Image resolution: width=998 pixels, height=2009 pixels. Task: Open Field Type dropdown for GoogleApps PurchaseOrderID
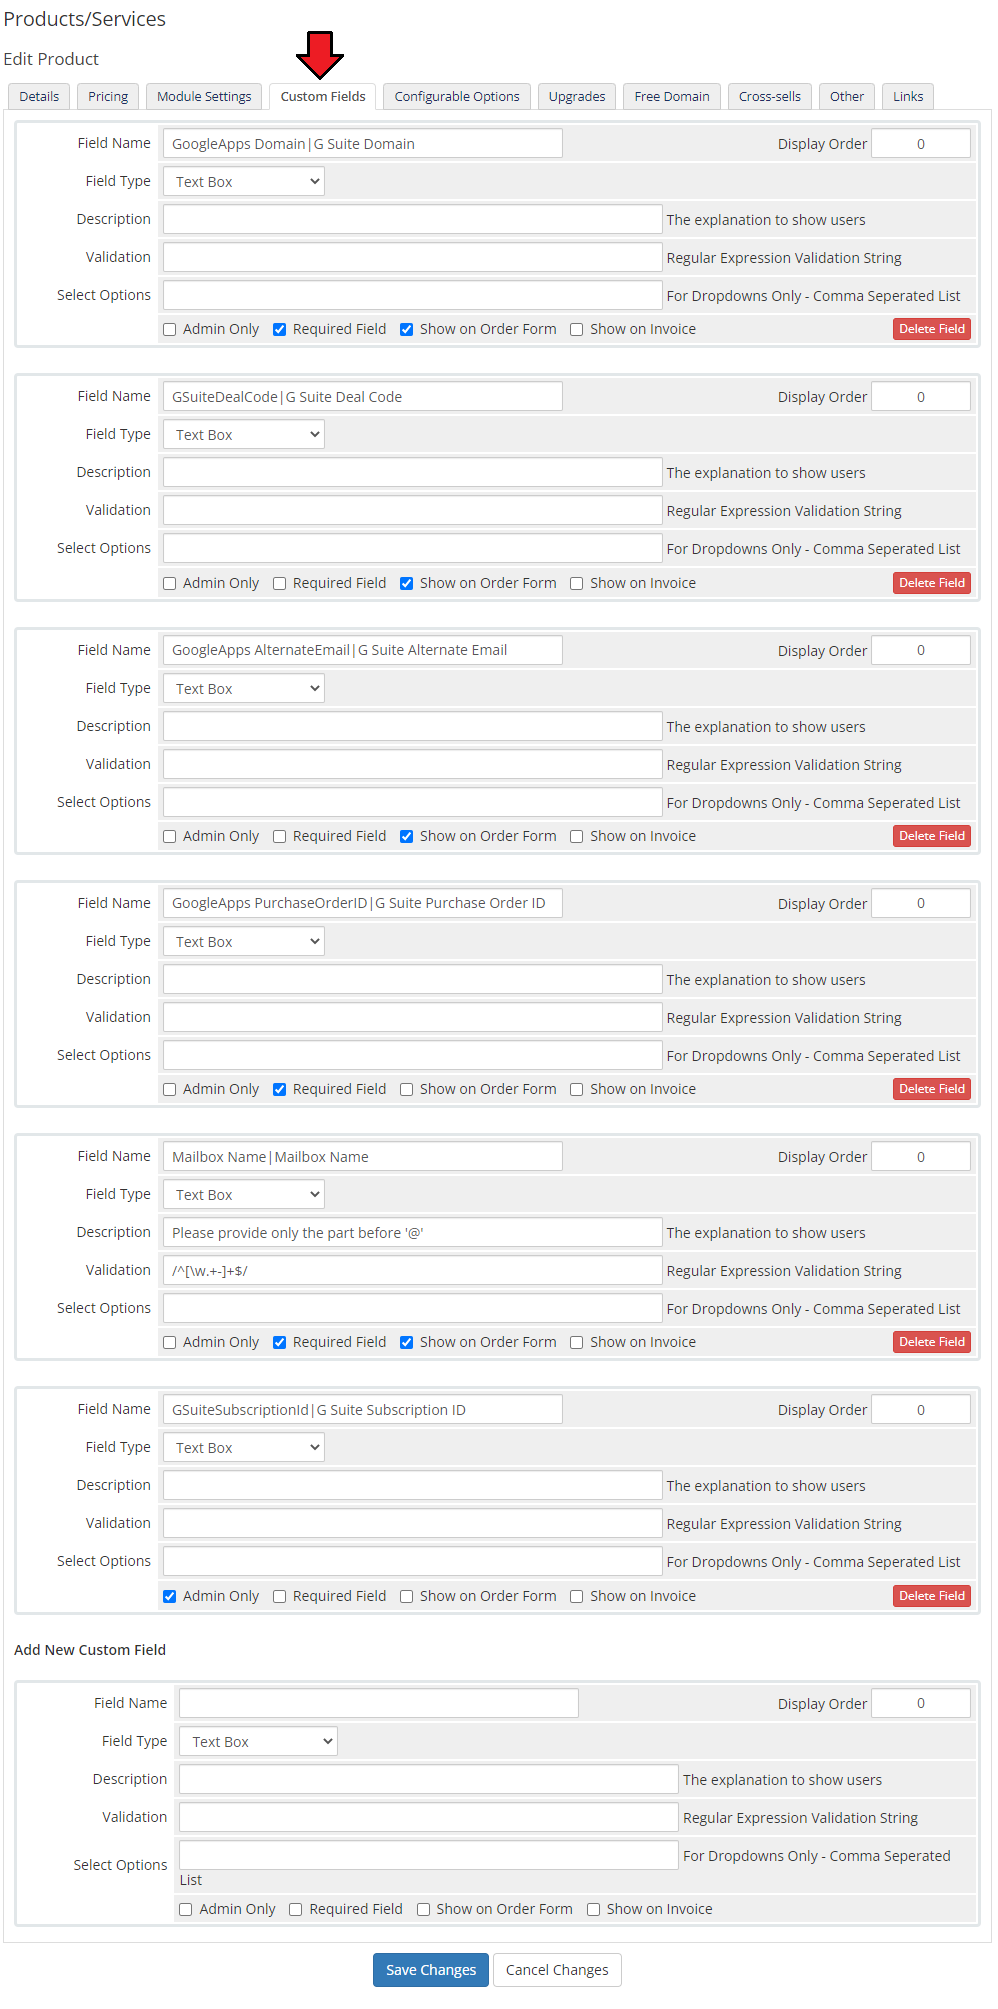pos(244,941)
